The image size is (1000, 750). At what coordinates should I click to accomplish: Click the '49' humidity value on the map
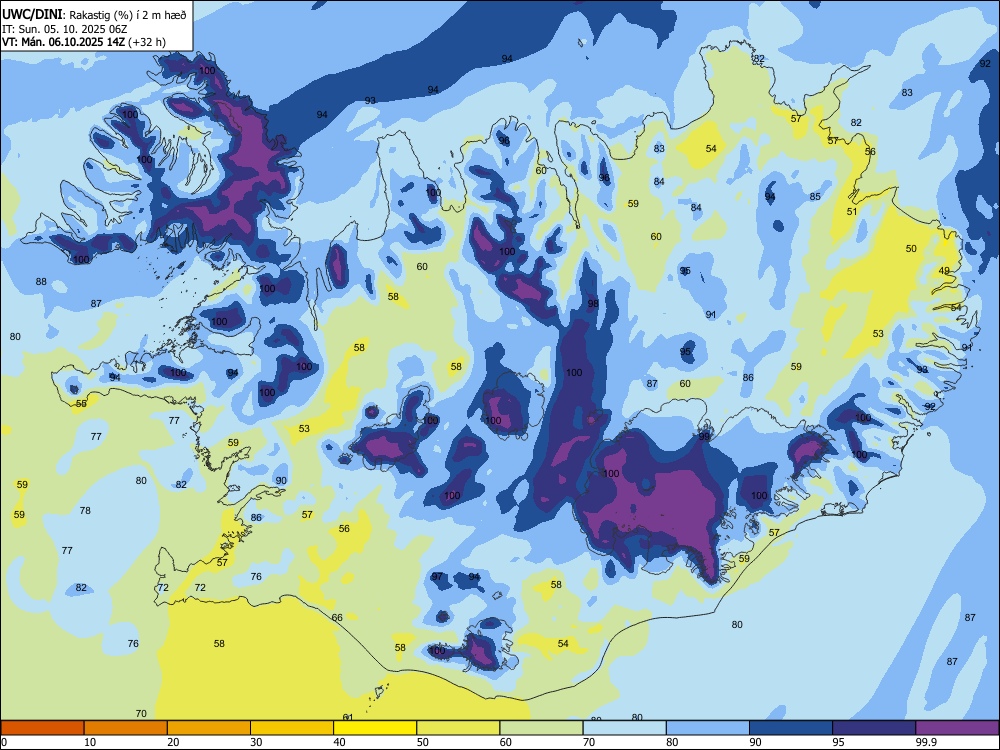(944, 271)
